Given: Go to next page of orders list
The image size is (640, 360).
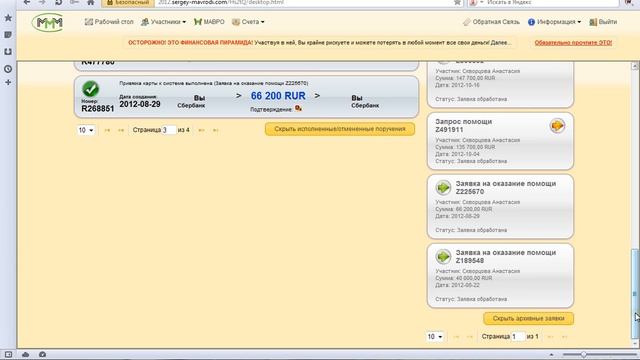Looking at the screenshot, I should (201, 130).
